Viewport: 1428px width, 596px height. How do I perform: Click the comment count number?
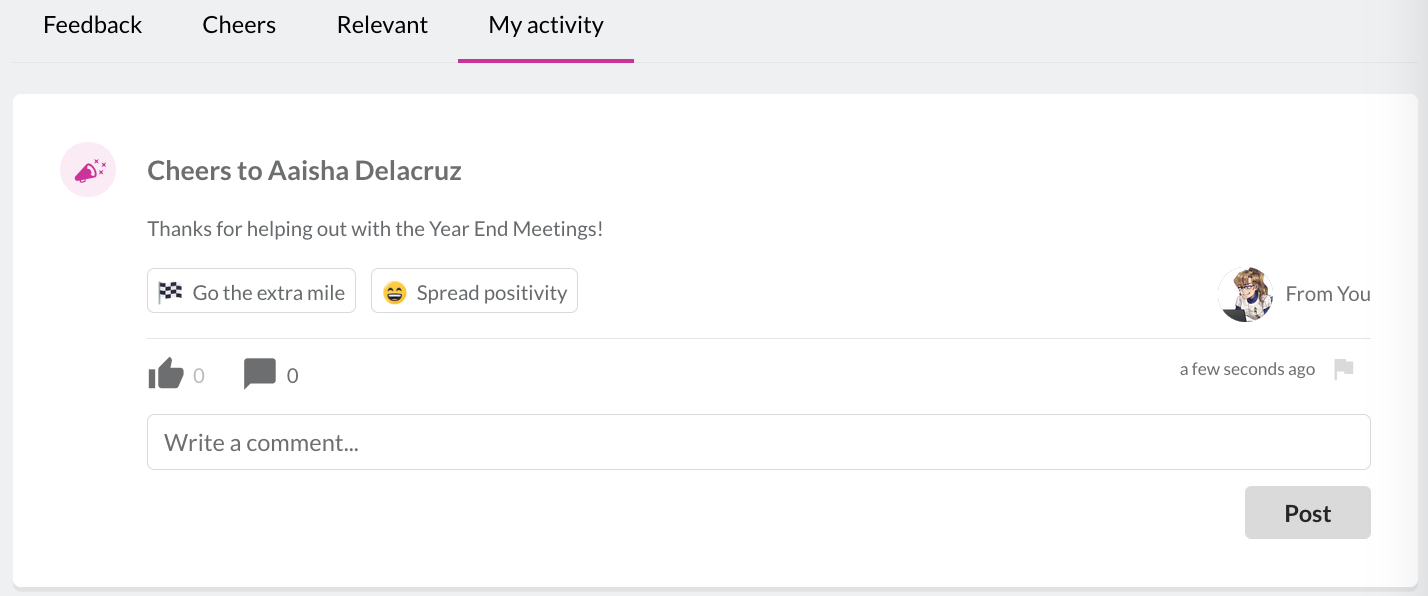292,376
